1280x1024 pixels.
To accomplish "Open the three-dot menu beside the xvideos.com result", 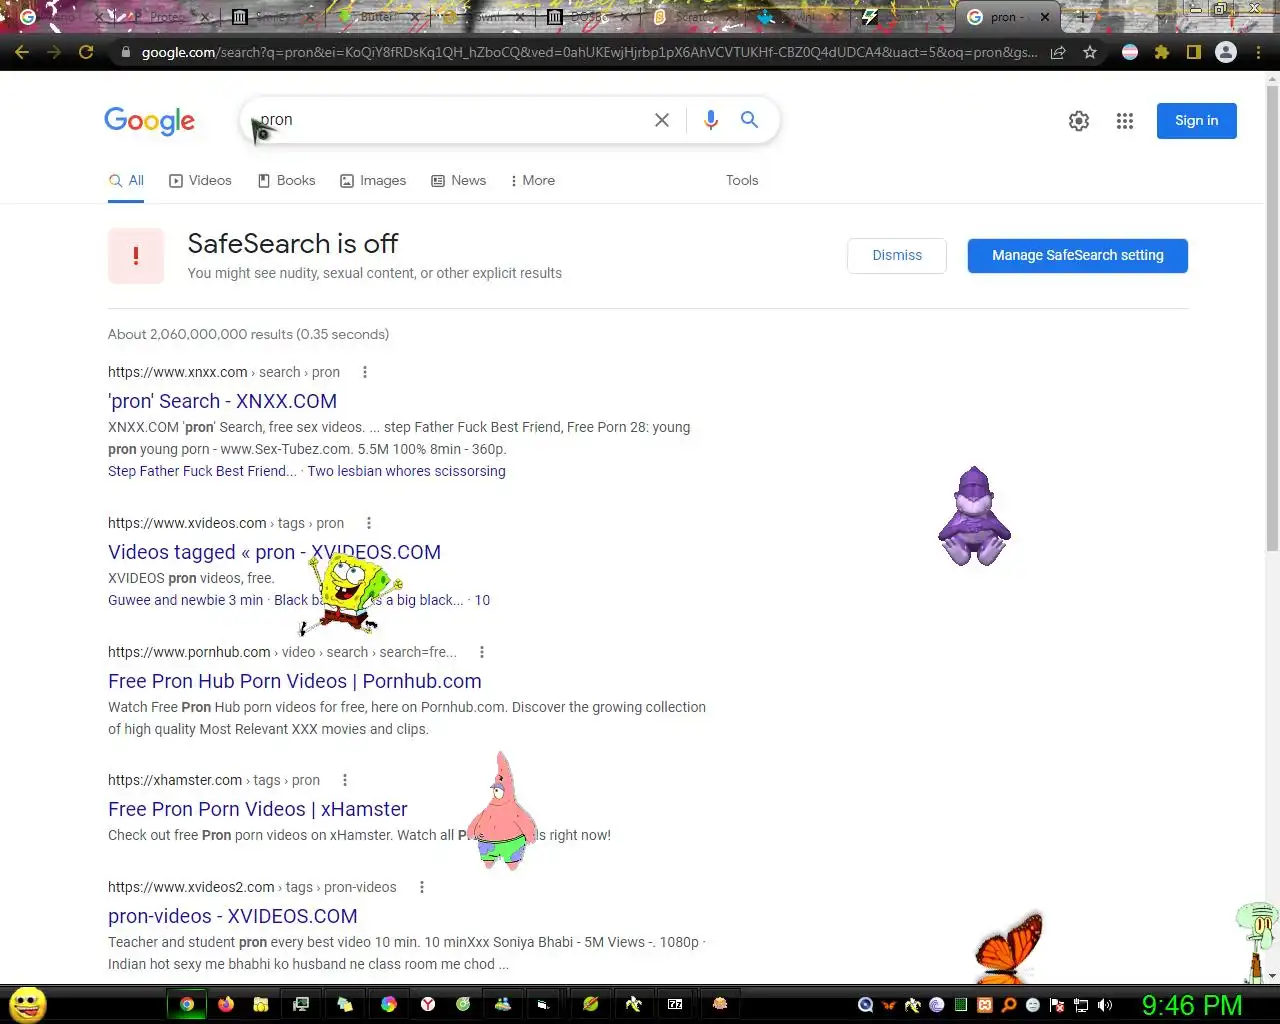I will pyautogui.click(x=369, y=523).
